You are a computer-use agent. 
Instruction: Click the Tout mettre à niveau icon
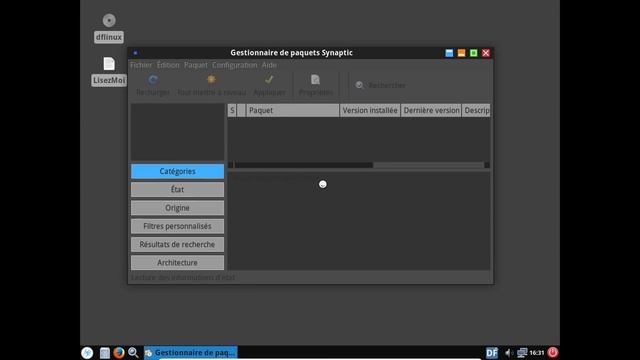(x=211, y=80)
